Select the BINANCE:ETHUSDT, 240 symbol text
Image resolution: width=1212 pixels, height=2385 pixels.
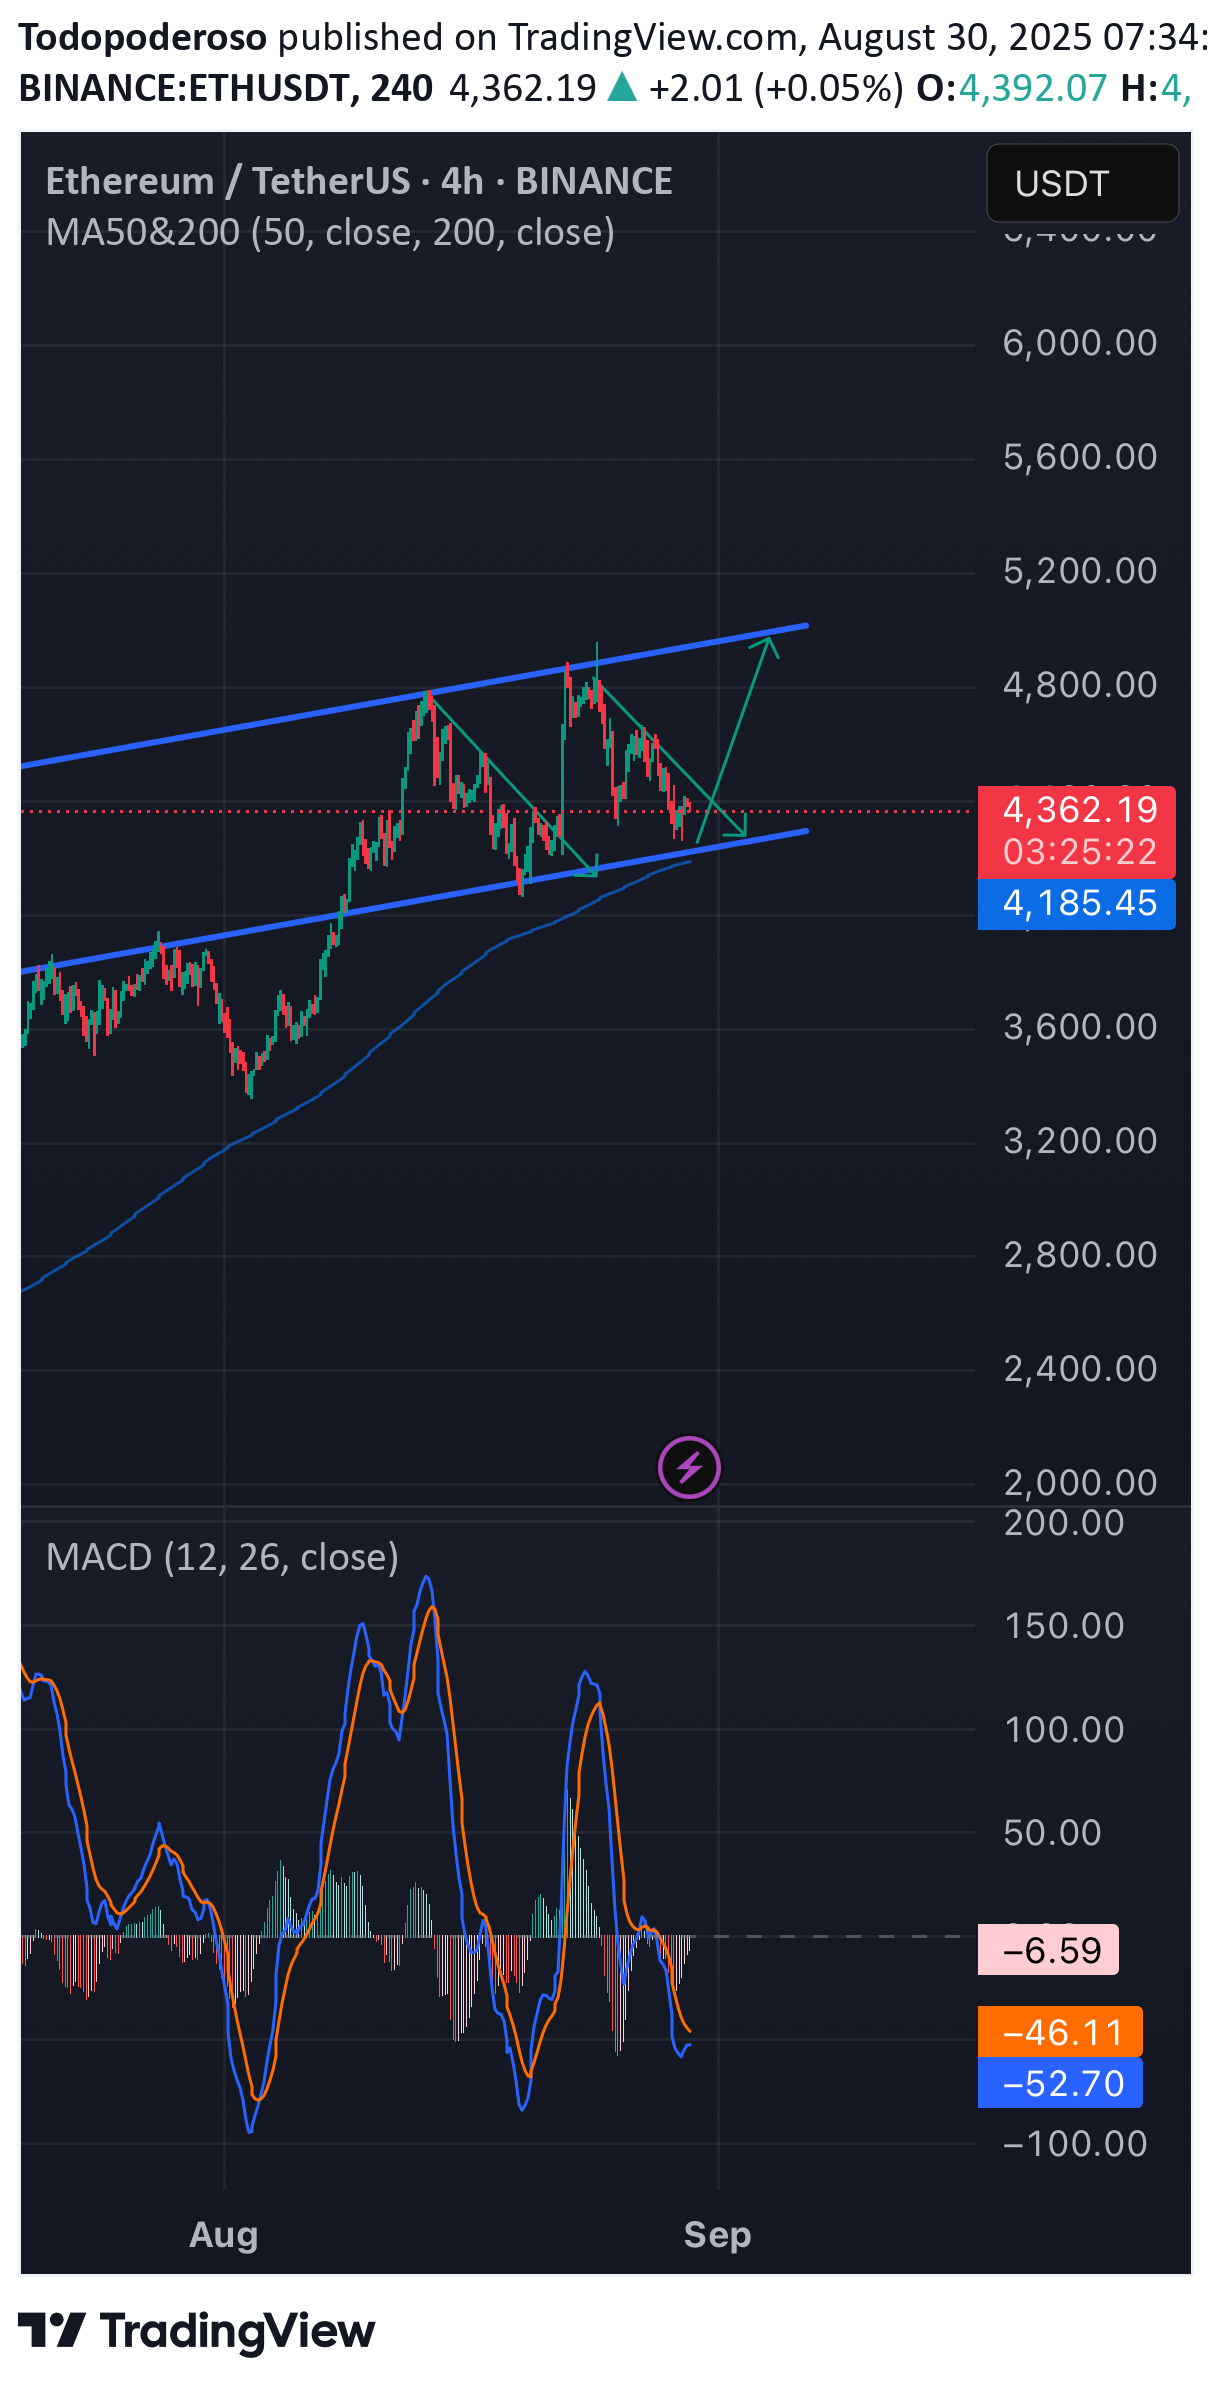click(x=226, y=89)
